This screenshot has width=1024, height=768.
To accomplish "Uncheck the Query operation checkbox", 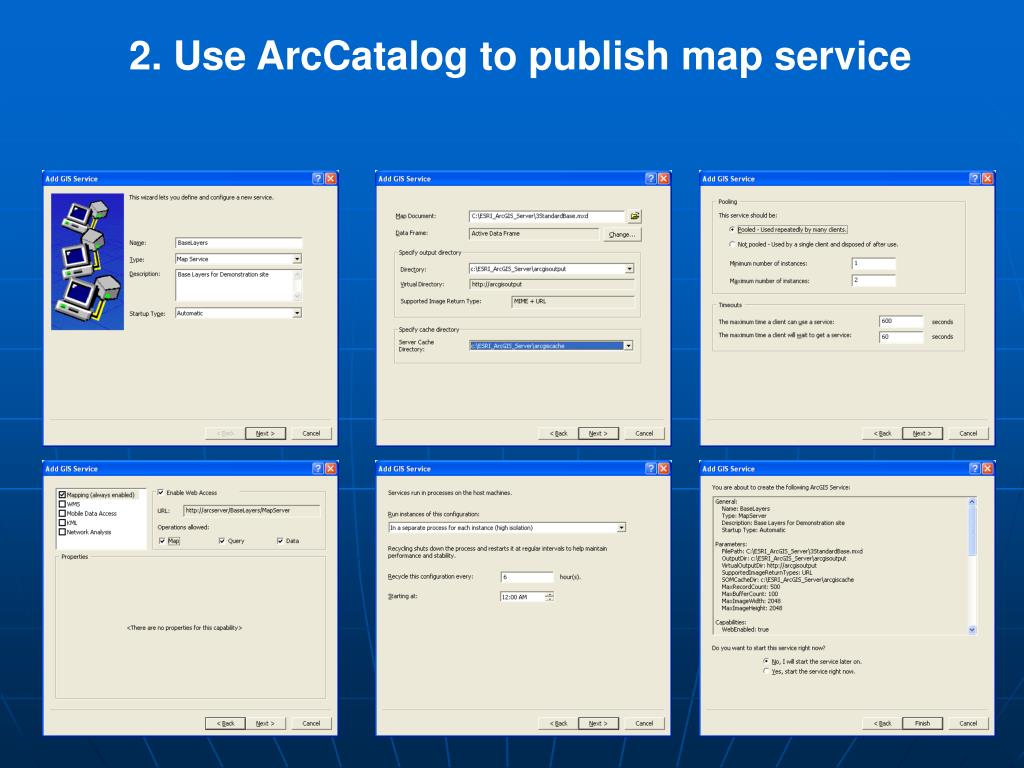I will click(221, 541).
